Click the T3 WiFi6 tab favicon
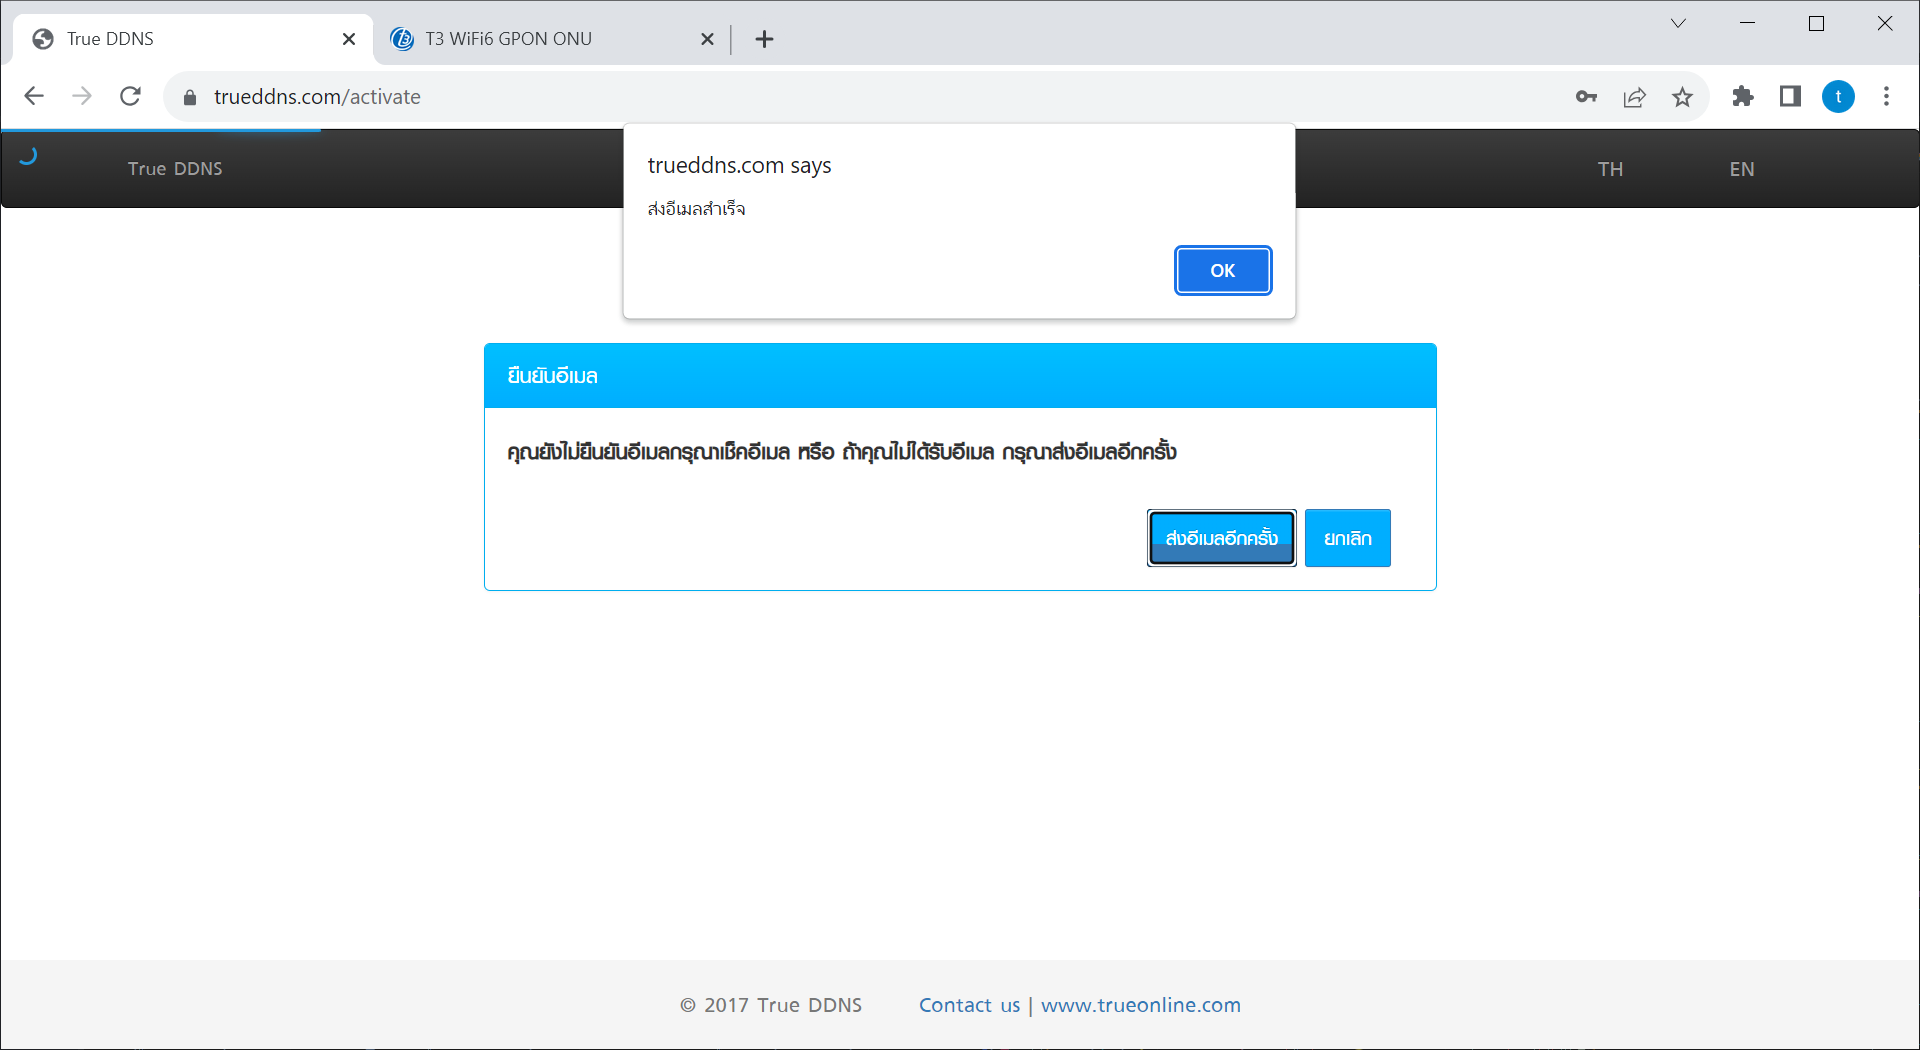The height and width of the screenshot is (1050, 1920). [402, 39]
